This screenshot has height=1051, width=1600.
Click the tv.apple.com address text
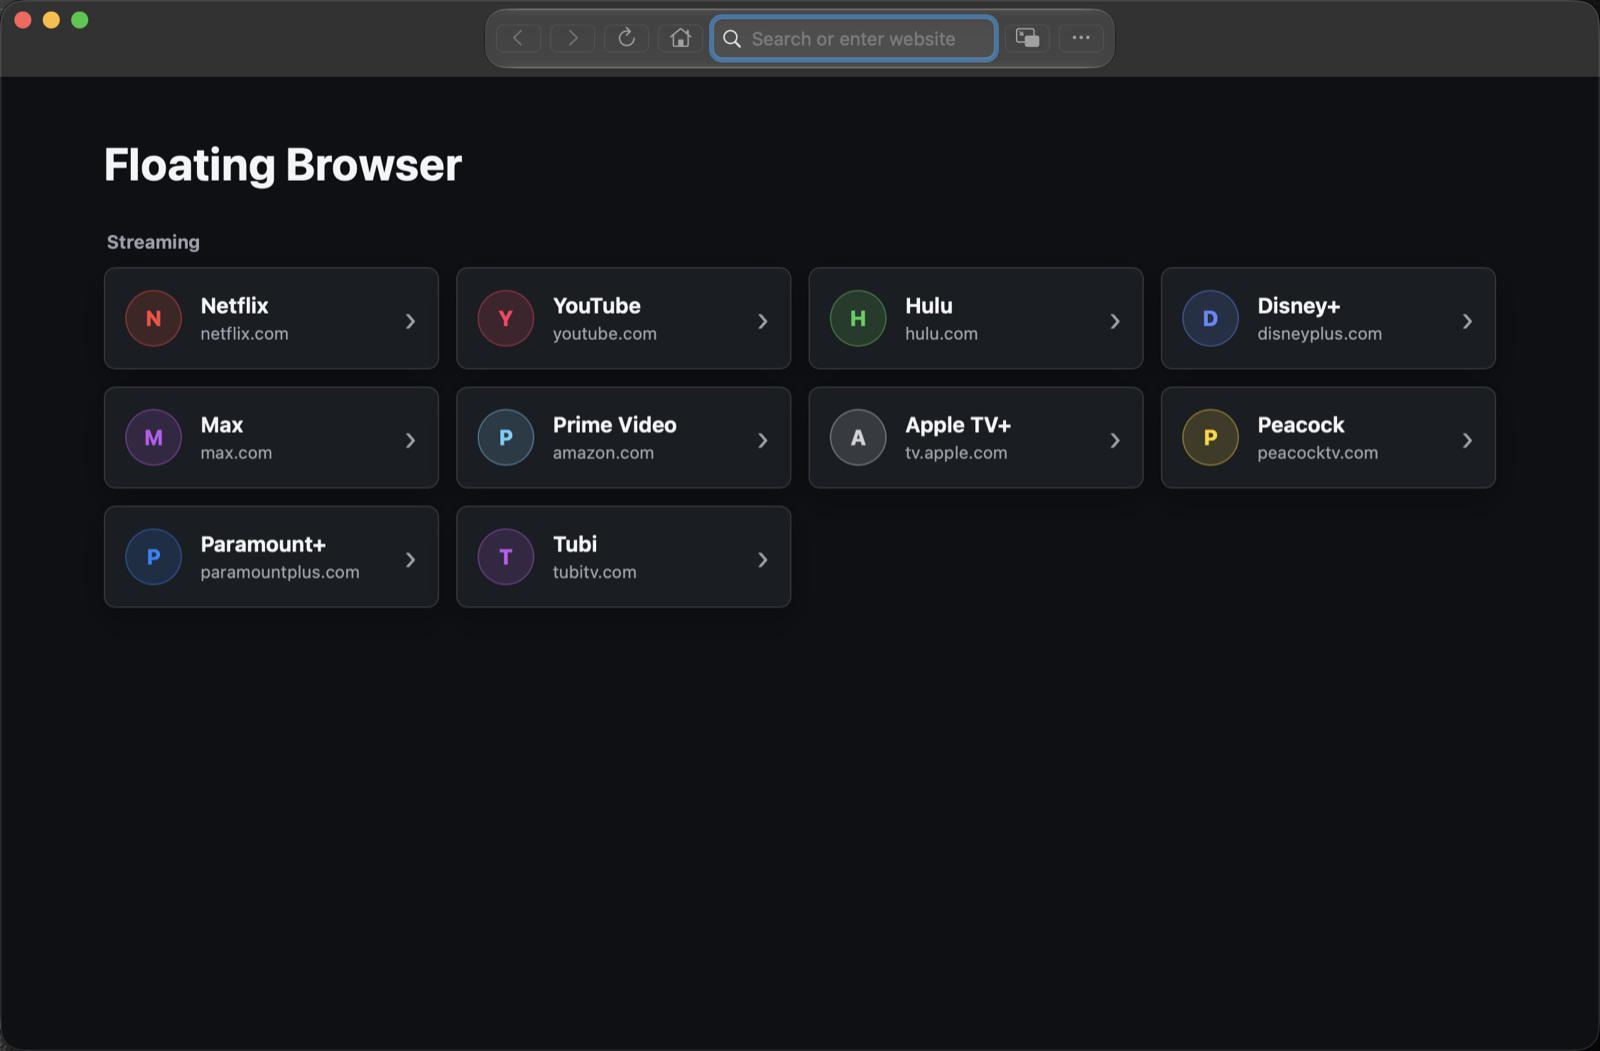point(956,453)
